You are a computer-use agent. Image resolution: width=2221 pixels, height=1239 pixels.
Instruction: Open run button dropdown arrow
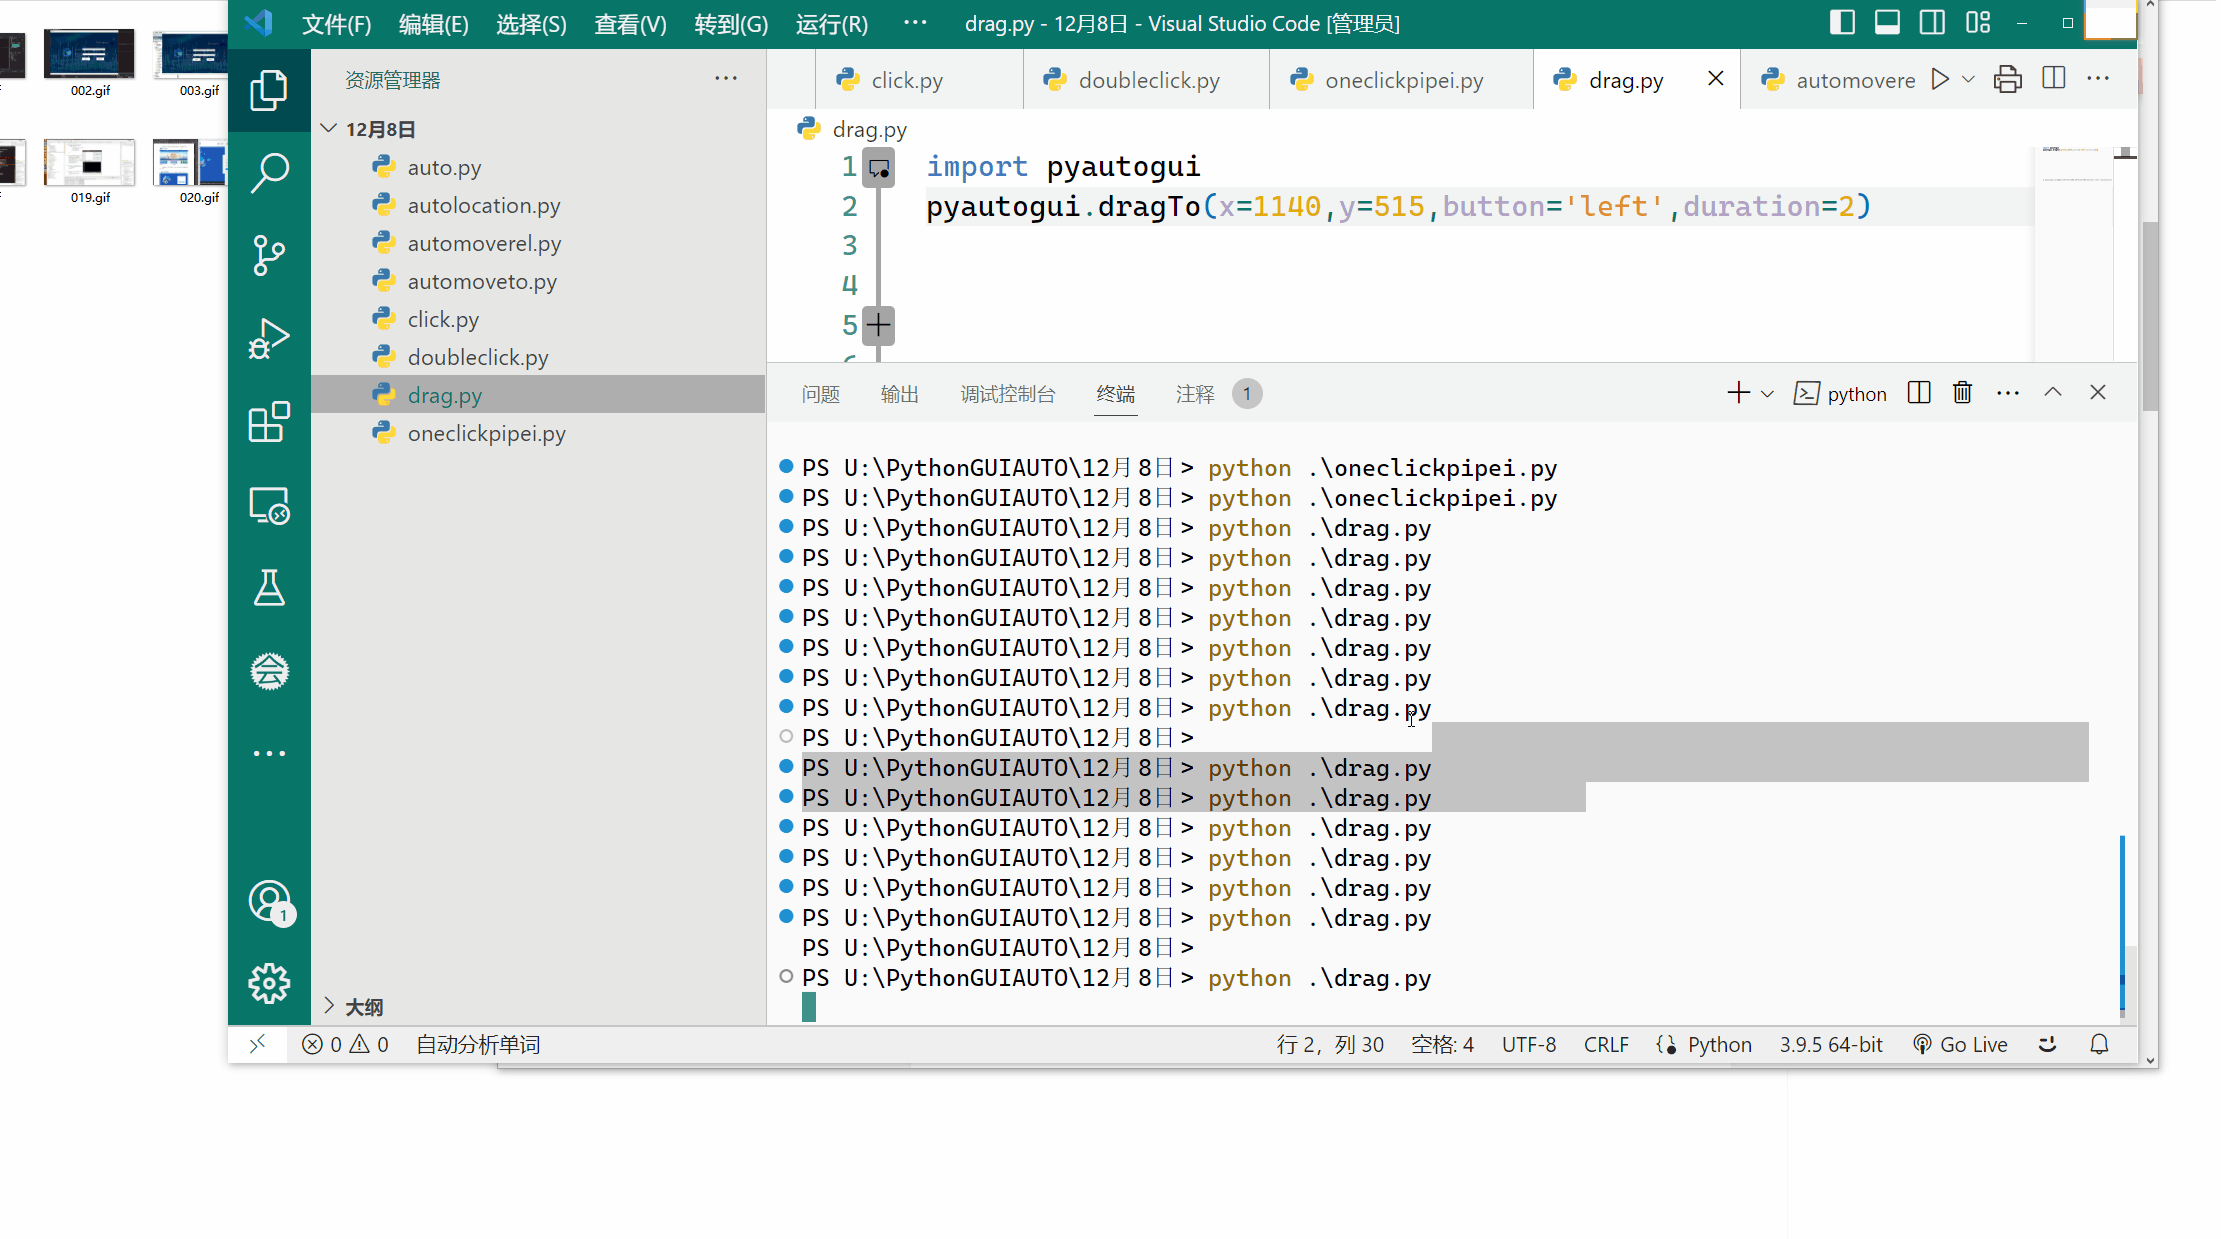point(1968,79)
